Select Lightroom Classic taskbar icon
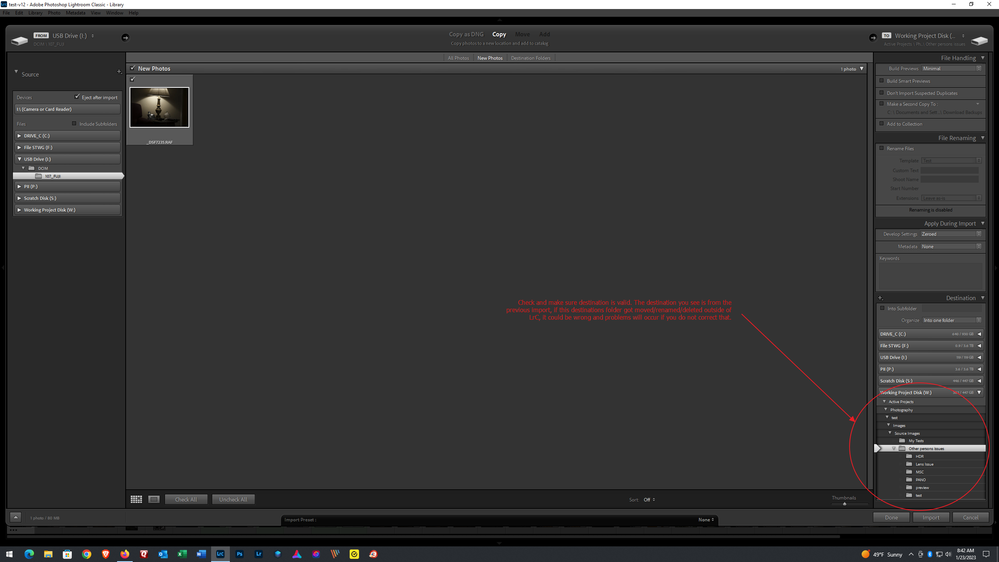This screenshot has height=562, width=999. pyautogui.click(x=220, y=554)
